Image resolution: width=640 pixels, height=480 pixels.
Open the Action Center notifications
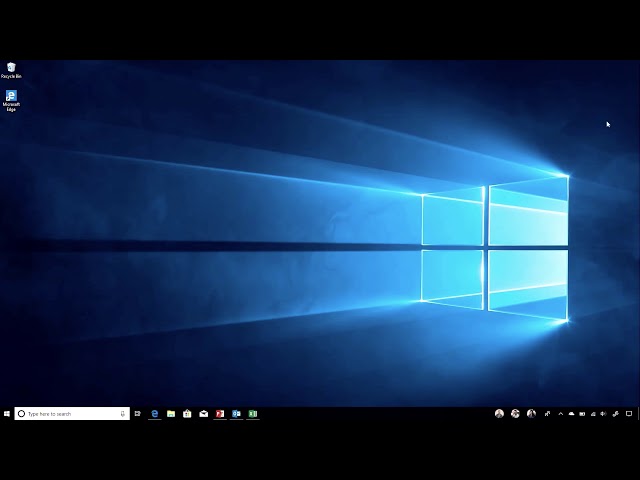629,413
